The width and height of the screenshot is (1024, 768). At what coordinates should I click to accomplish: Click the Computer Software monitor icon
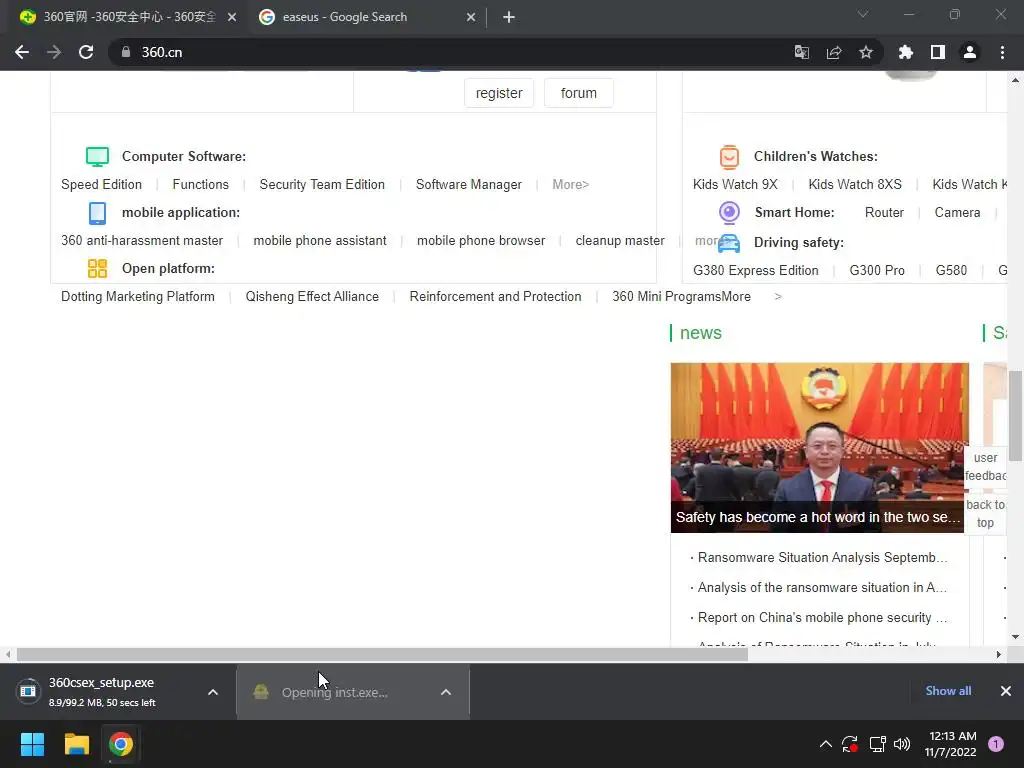(97, 157)
